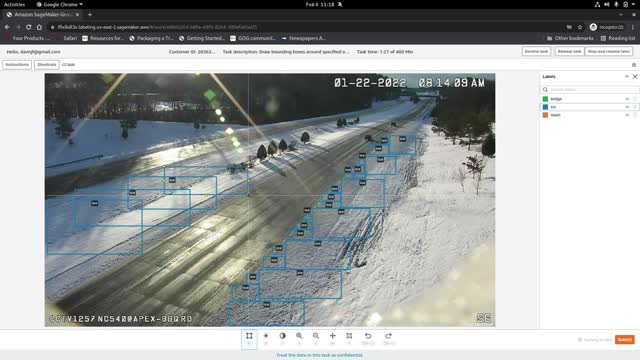
Task: Select the orange seam label swatch
Action: click(545, 115)
